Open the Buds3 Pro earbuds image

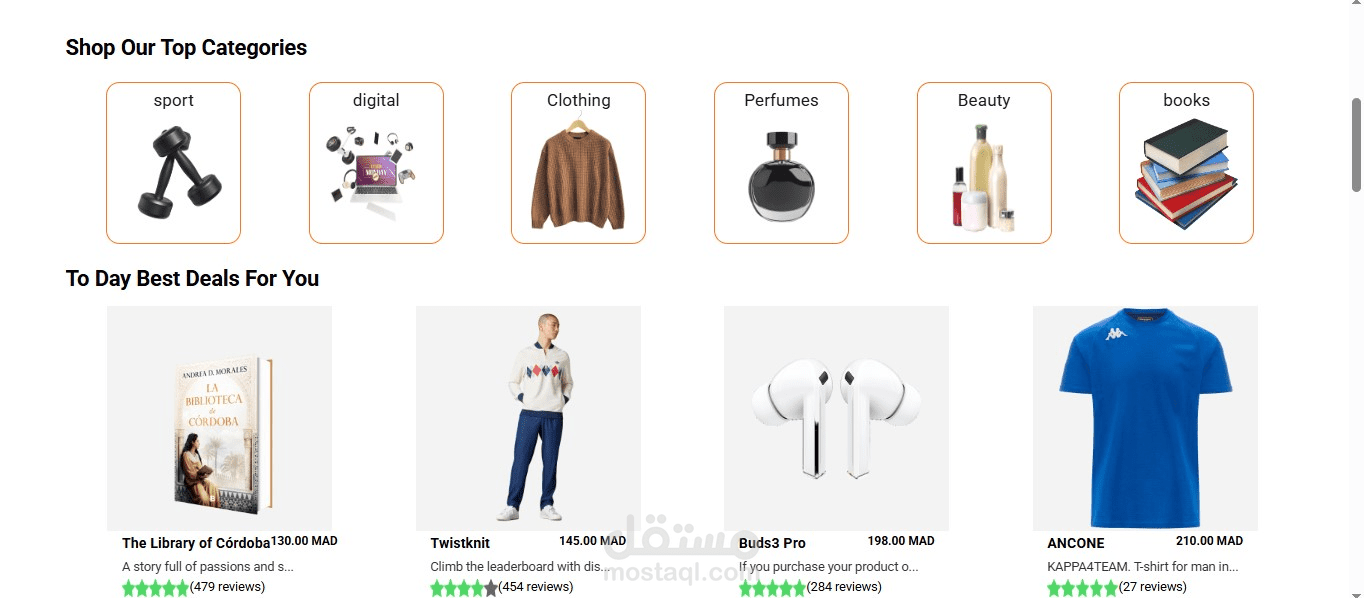(836, 418)
